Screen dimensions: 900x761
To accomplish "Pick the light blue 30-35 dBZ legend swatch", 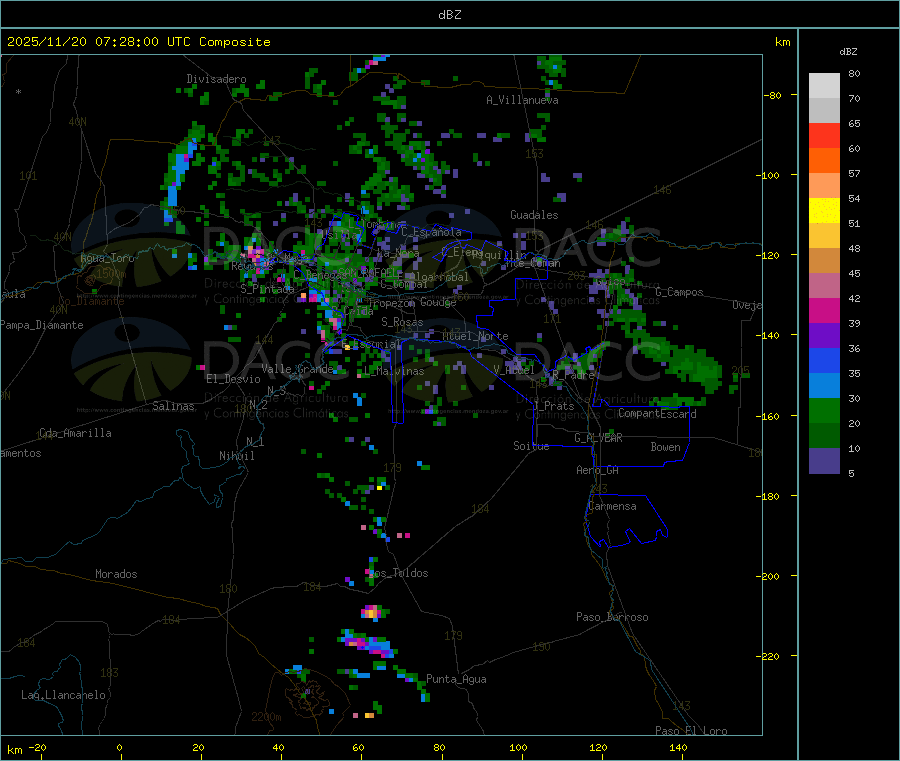I will tap(824, 386).
